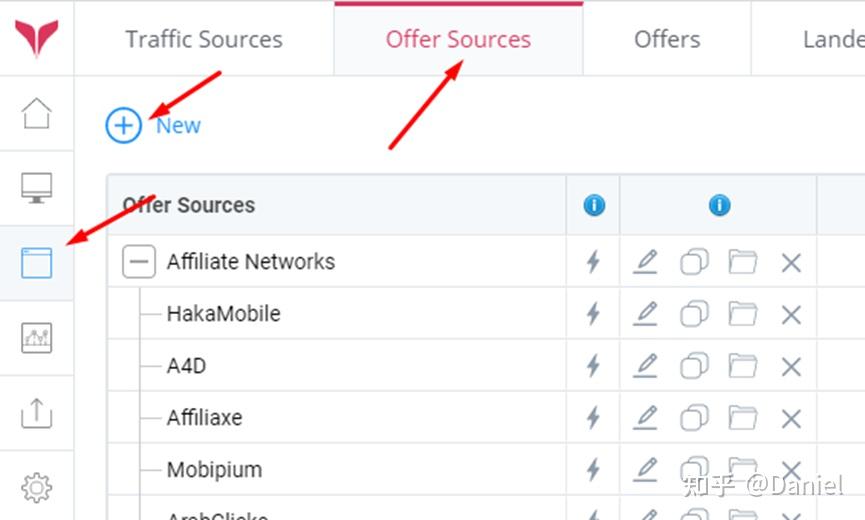Select the HakaMobile offer source row
865x520 pixels.
pyautogui.click(x=223, y=314)
